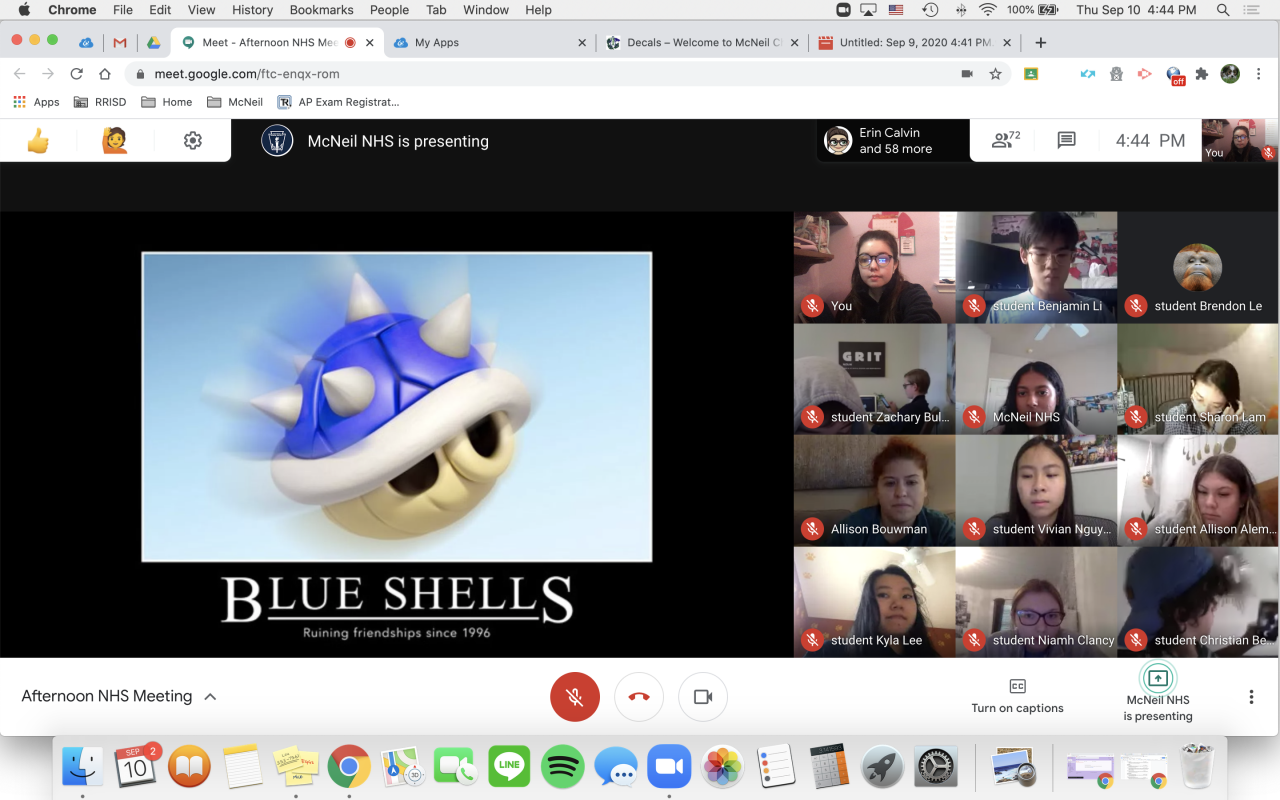Click the red leave call button
Image resolution: width=1280 pixels, height=800 pixels.
tap(639, 697)
